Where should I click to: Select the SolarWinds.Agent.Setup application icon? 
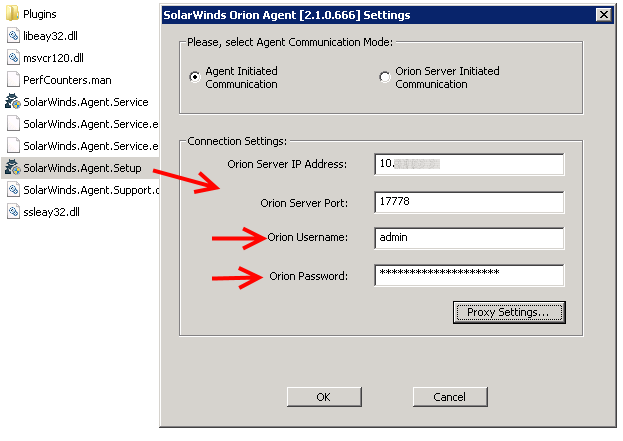pyautogui.click(x=13, y=167)
